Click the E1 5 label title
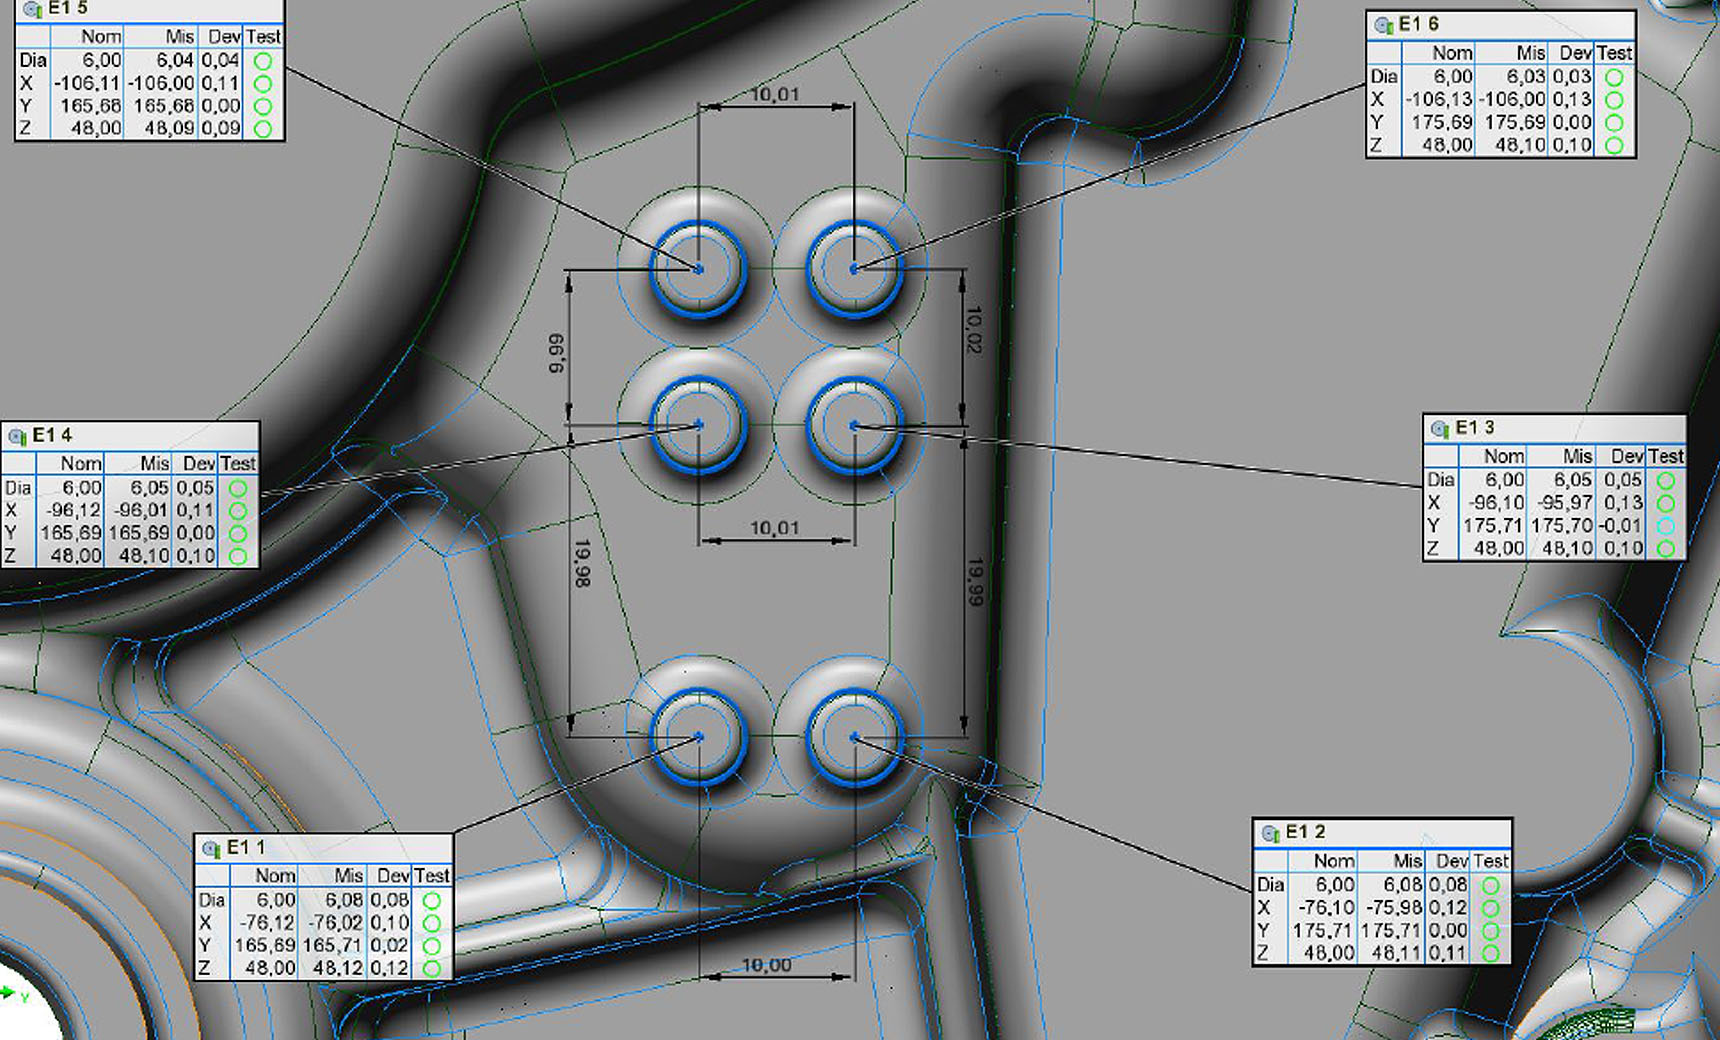 point(67,8)
